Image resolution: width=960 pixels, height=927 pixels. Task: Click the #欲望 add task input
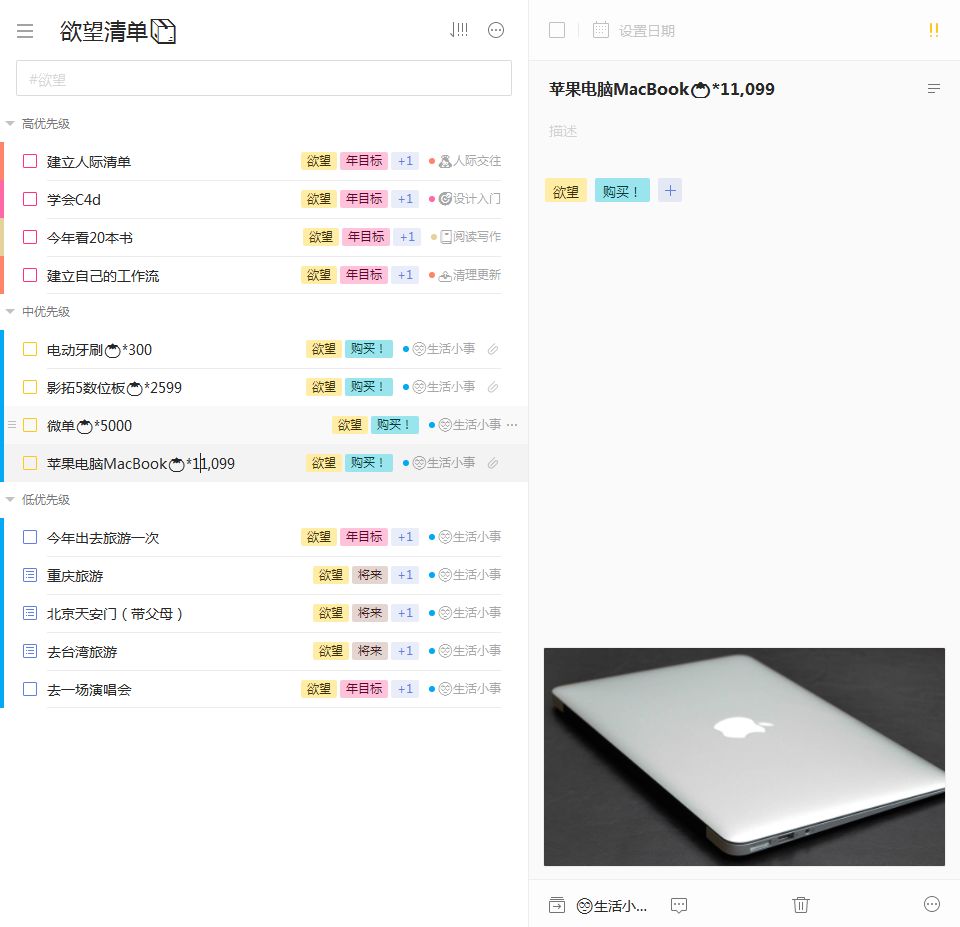[264, 78]
